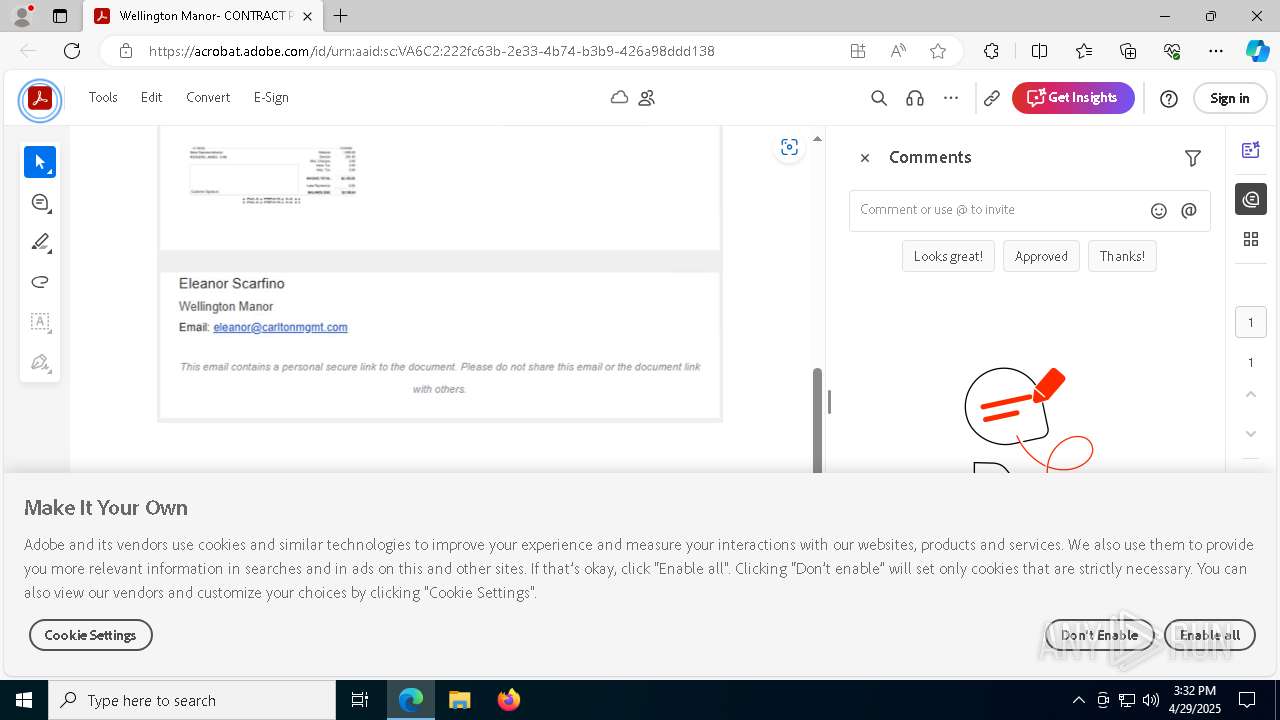Open the Tools menu
The image size is (1280, 720).
tap(103, 98)
